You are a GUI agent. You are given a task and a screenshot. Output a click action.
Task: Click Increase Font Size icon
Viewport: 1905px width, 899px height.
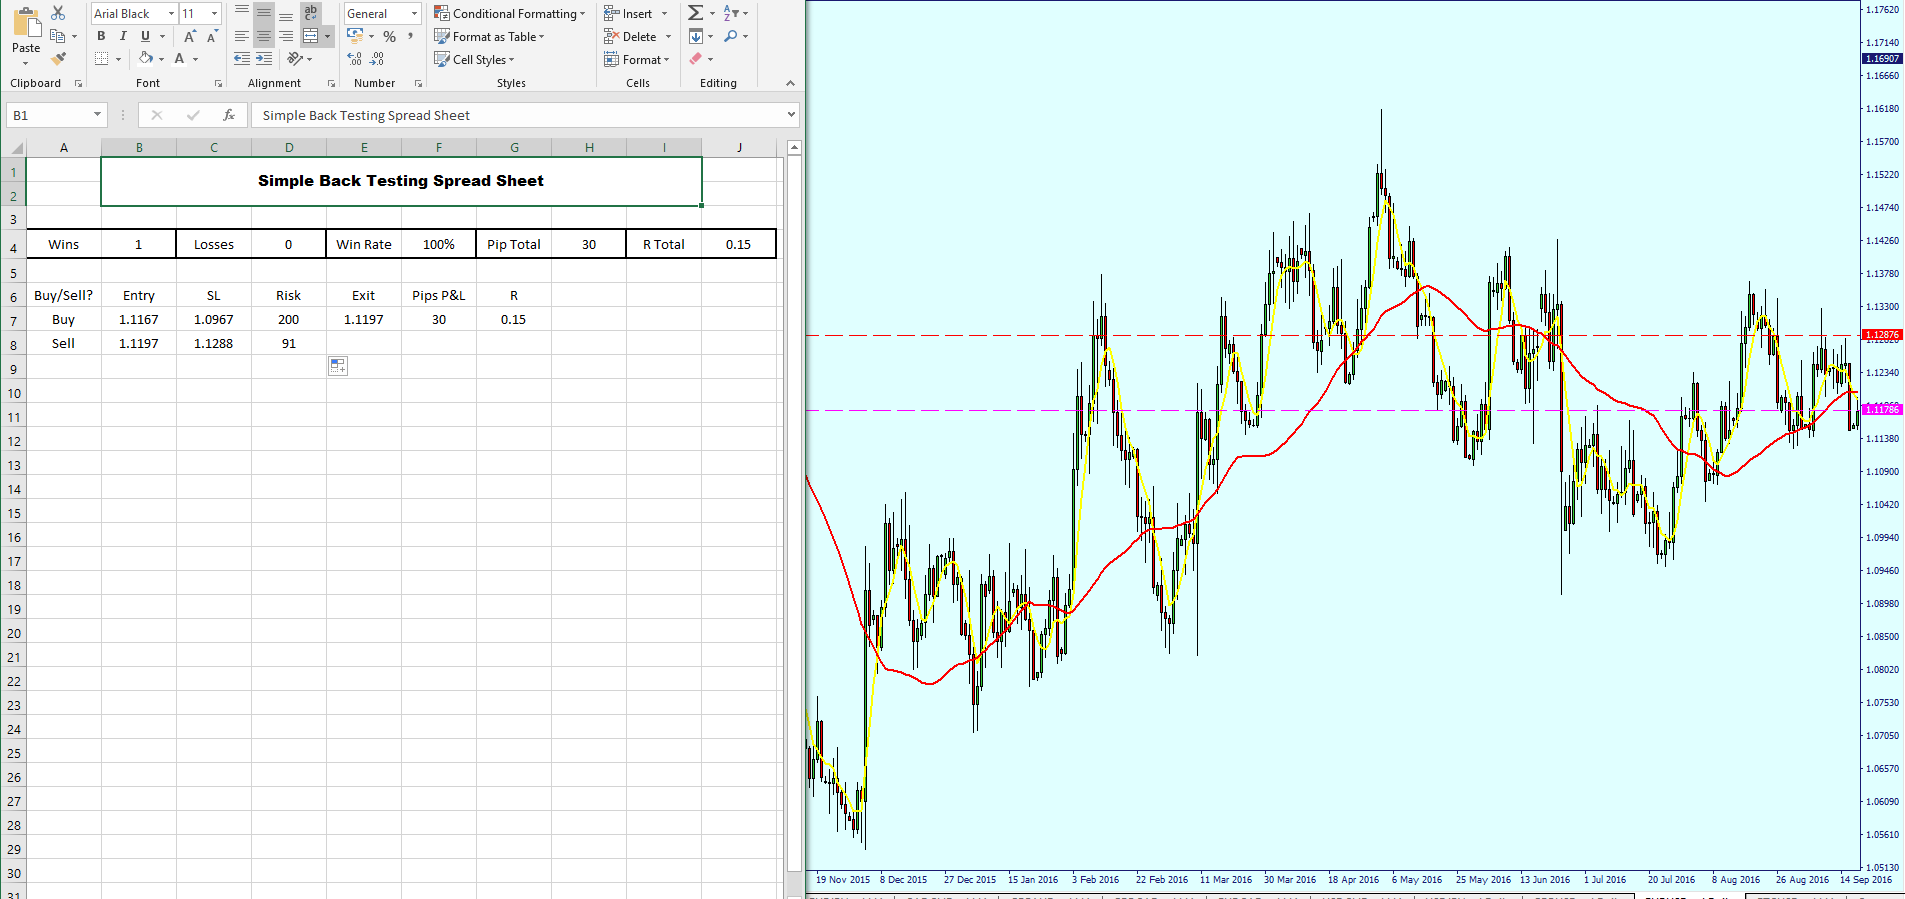click(189, 36)
